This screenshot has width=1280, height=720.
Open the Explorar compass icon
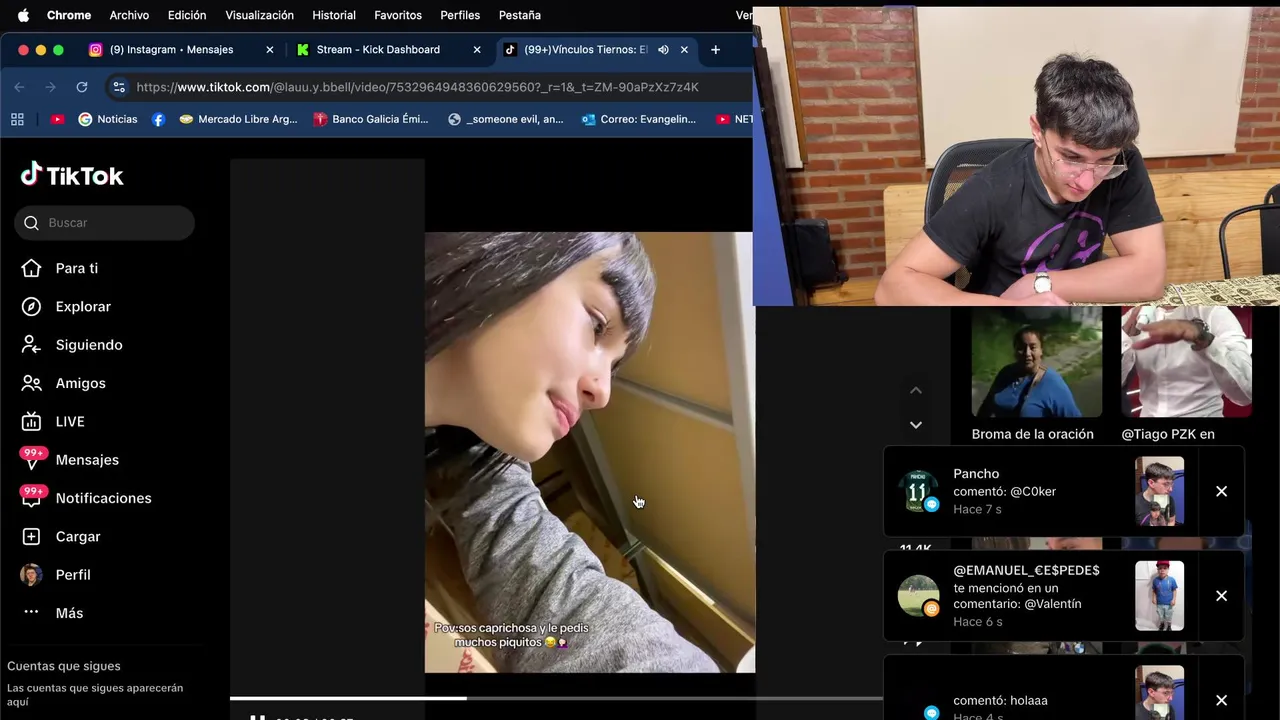[31, 307]
